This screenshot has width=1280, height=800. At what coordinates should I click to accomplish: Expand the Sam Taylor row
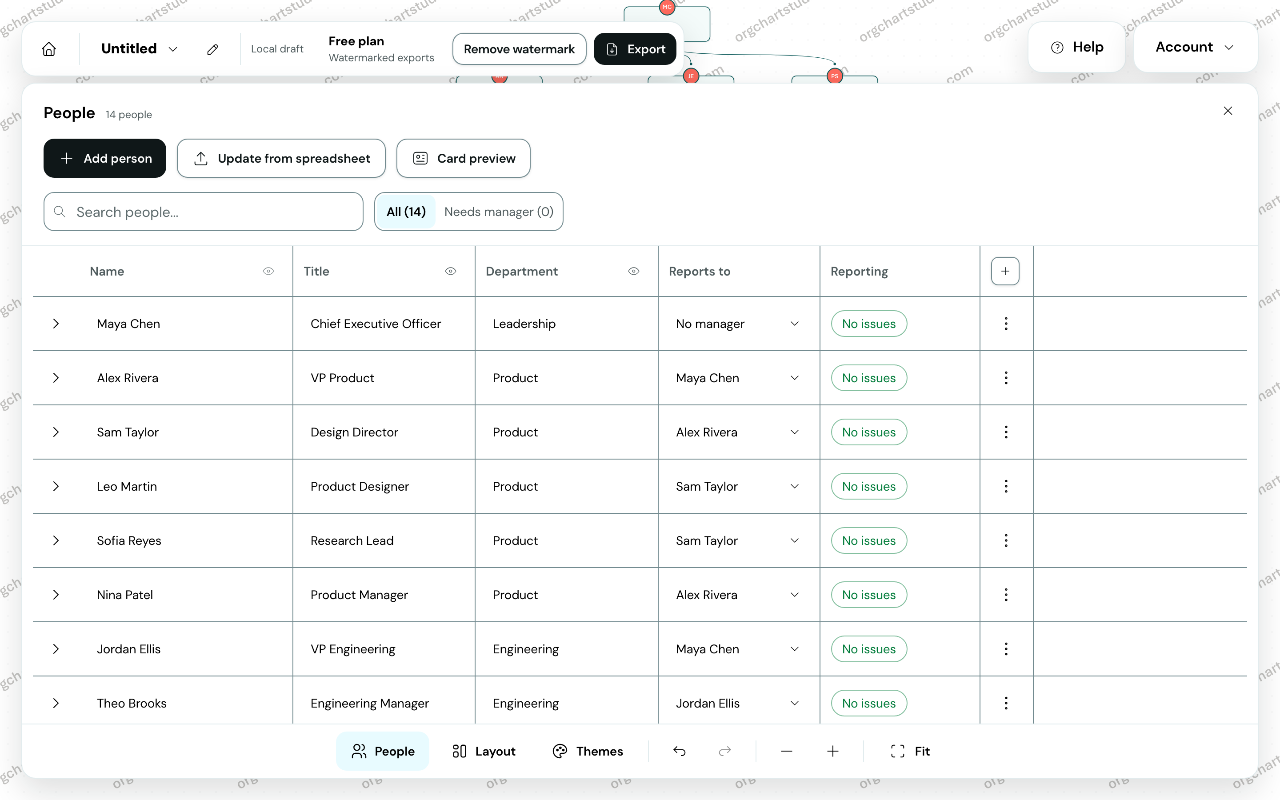(56, 432)
